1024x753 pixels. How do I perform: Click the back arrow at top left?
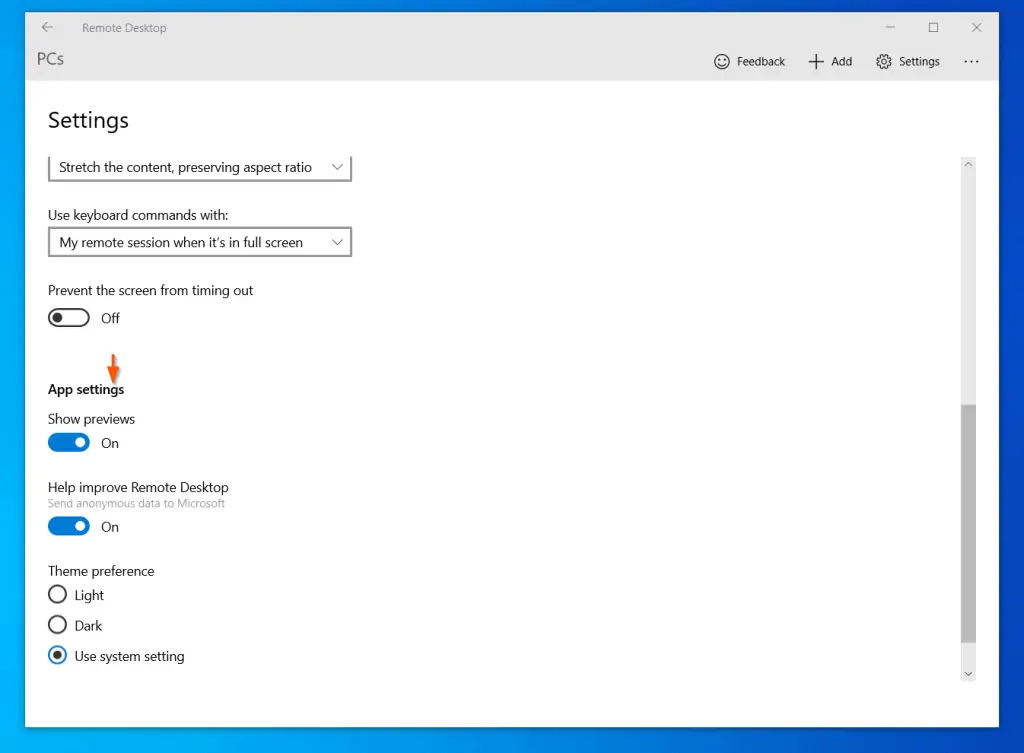(x=47, y=27)
